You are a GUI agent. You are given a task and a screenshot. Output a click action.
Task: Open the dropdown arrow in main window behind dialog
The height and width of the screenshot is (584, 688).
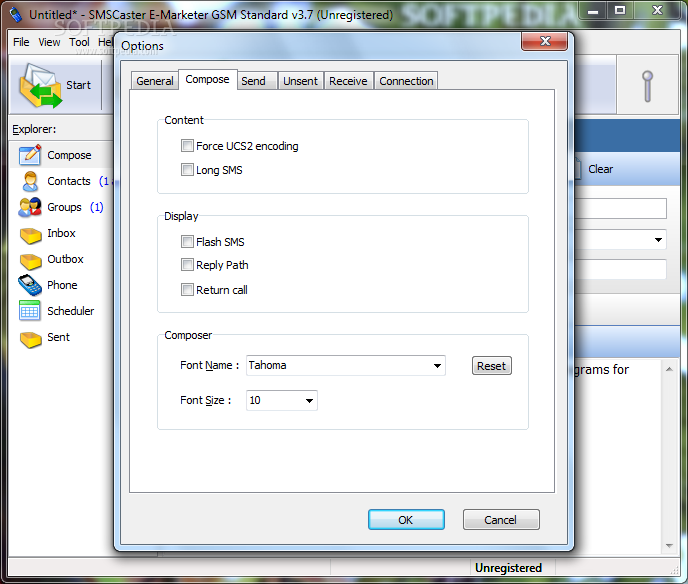(658, 240)
